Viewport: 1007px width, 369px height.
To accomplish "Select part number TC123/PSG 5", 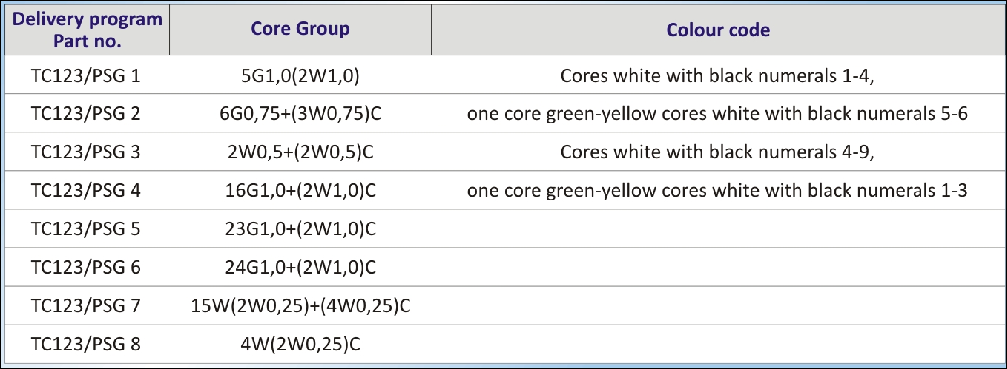I will pos(86,228).
